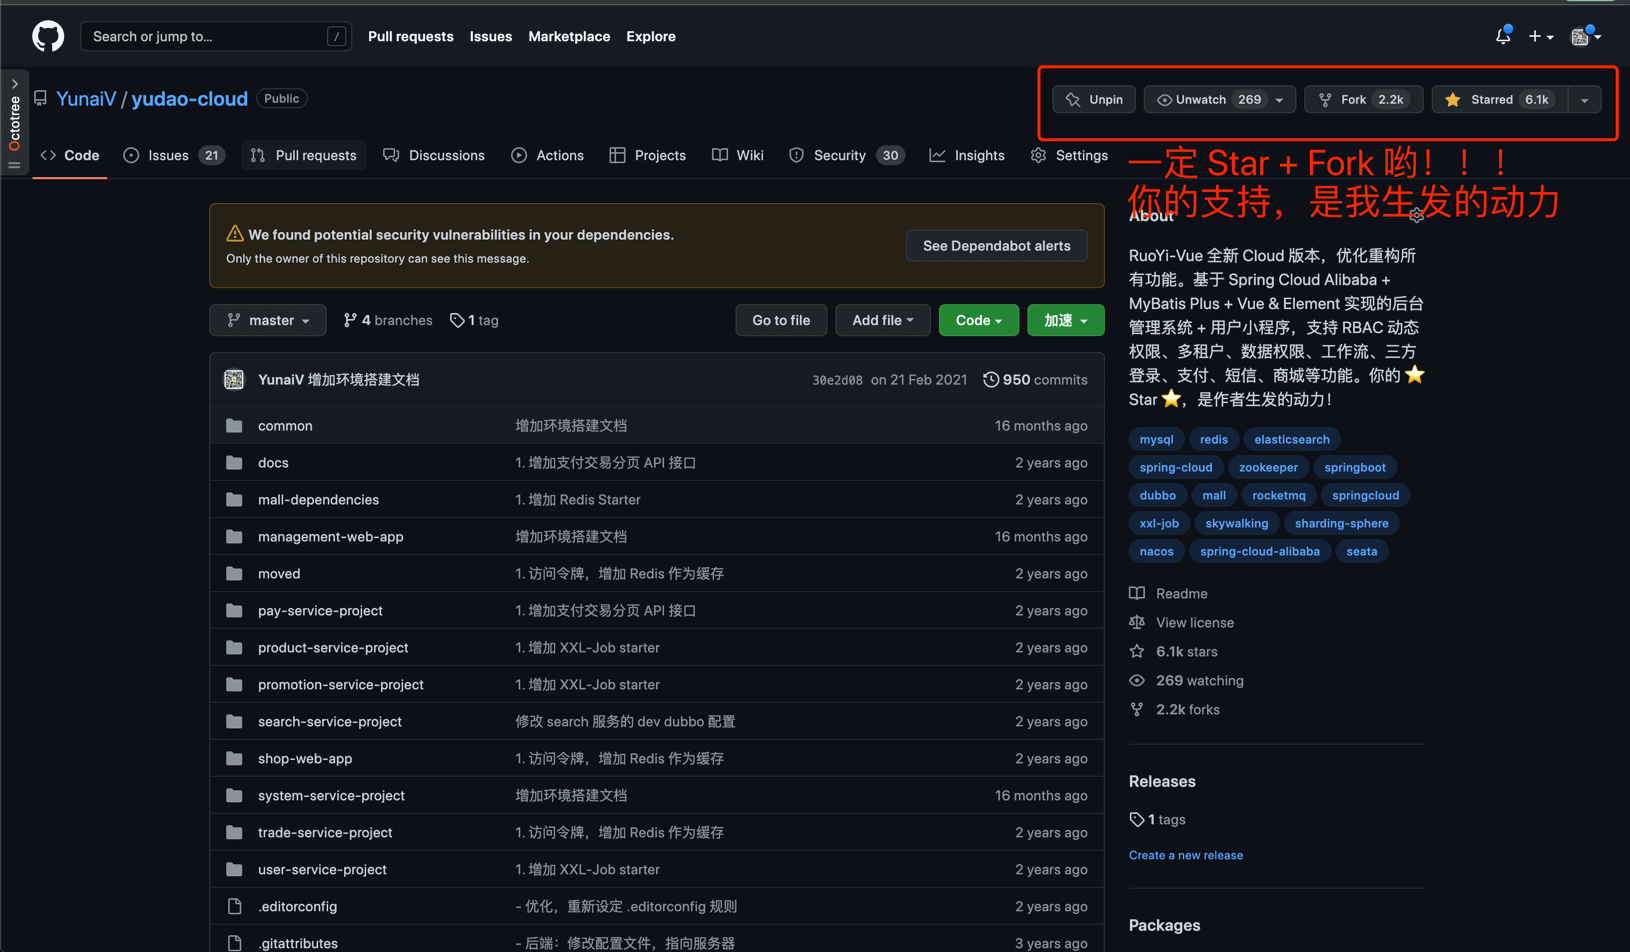Open the plus create-new menu
This screenshot has height=952, width=1630.
tap(1541, 36)
